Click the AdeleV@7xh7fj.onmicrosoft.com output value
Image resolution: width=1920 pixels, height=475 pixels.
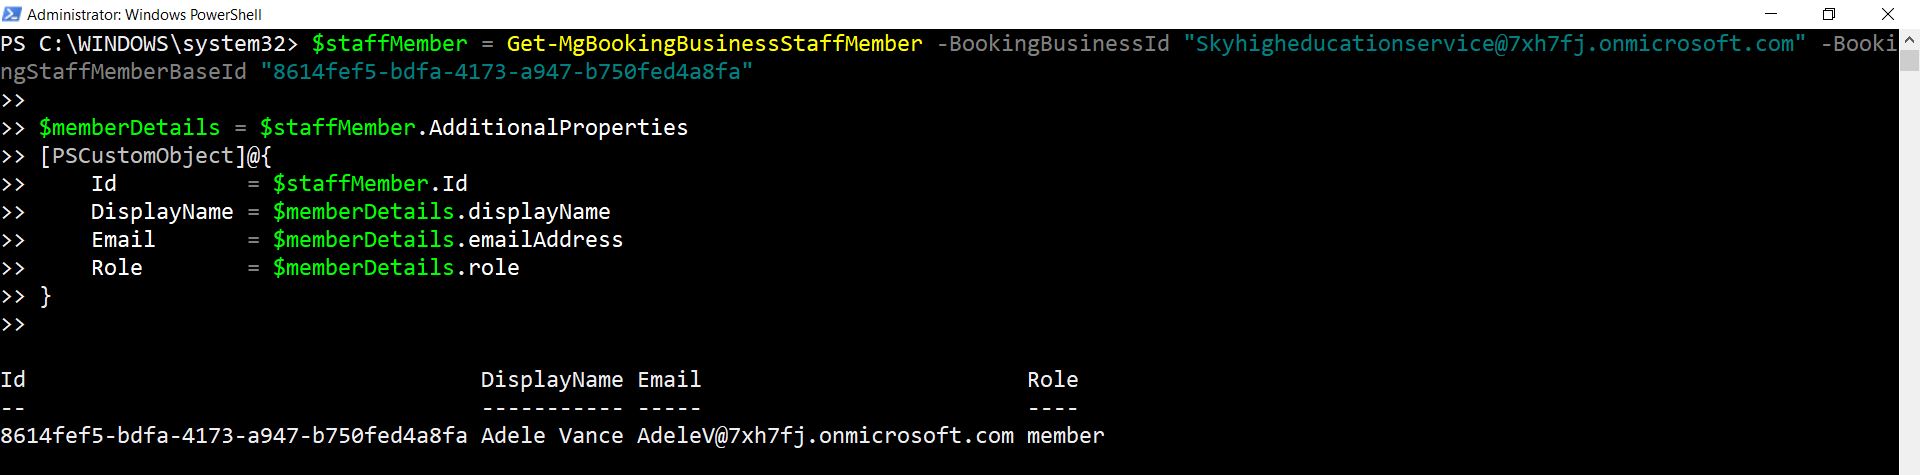pyautogui.click(x=824, y=436)
